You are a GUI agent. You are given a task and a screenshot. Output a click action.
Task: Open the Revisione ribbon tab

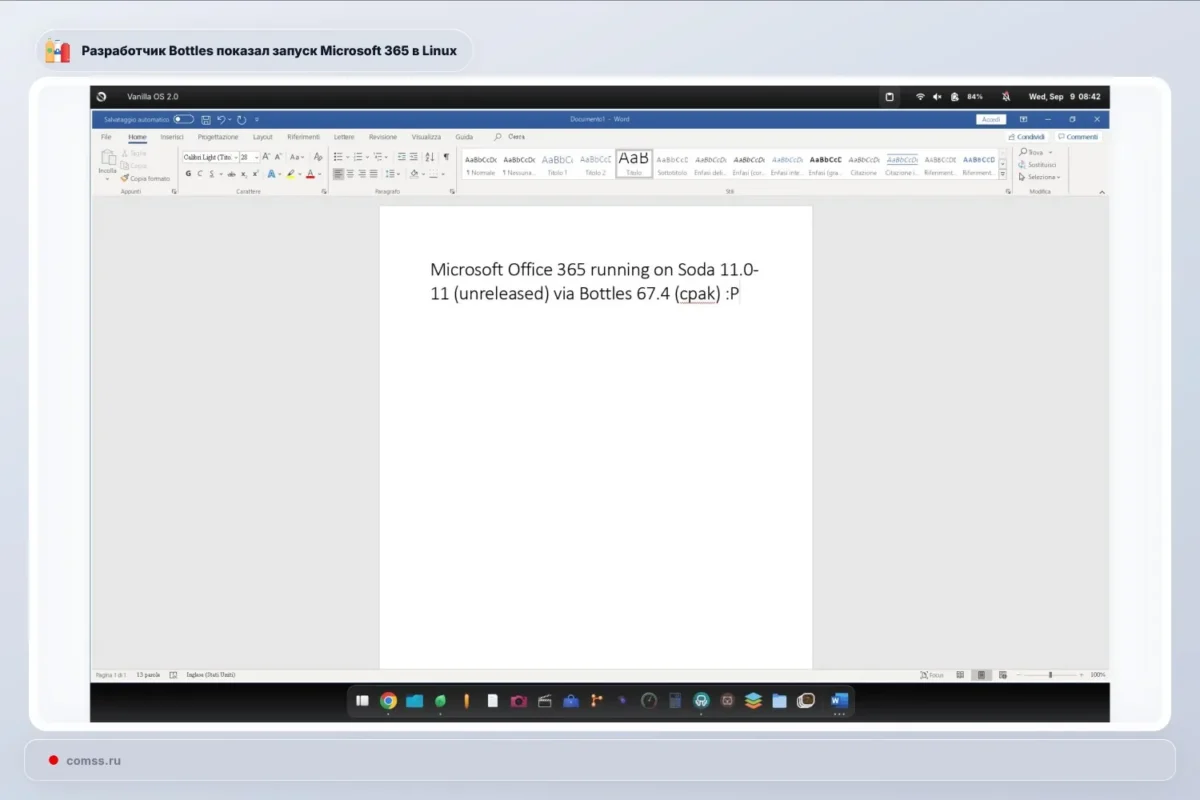click(x=382, y=137)
